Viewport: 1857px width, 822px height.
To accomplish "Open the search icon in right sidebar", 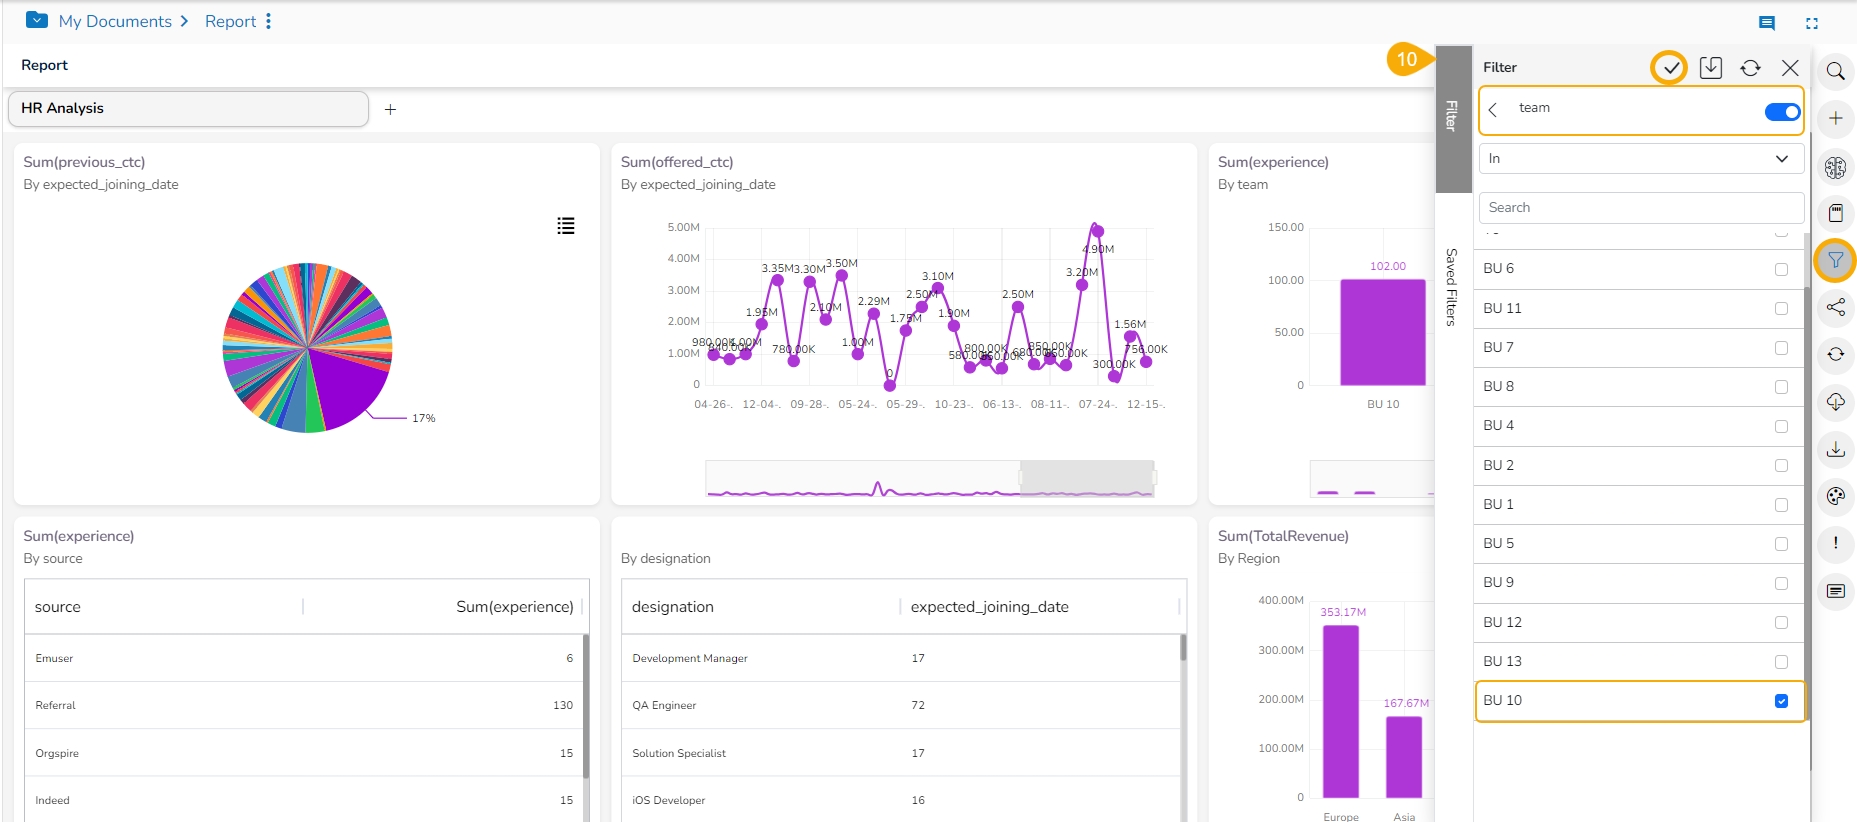I will point(1835,71).
